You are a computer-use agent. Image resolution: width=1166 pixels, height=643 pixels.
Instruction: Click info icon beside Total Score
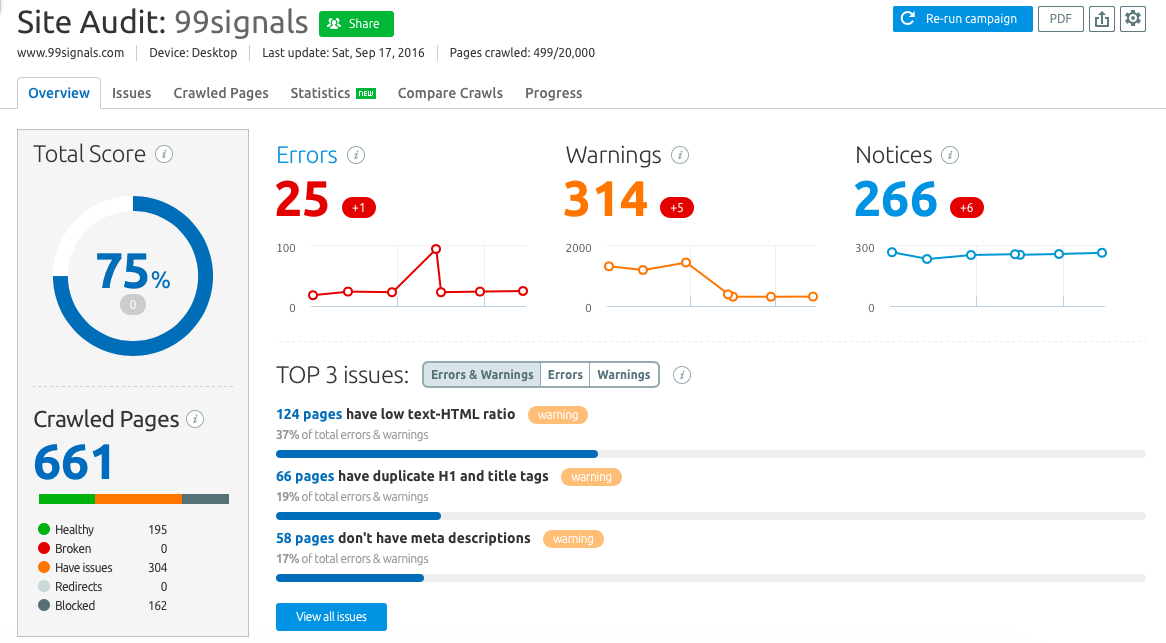pyautogui.click(x=165, y=154)
